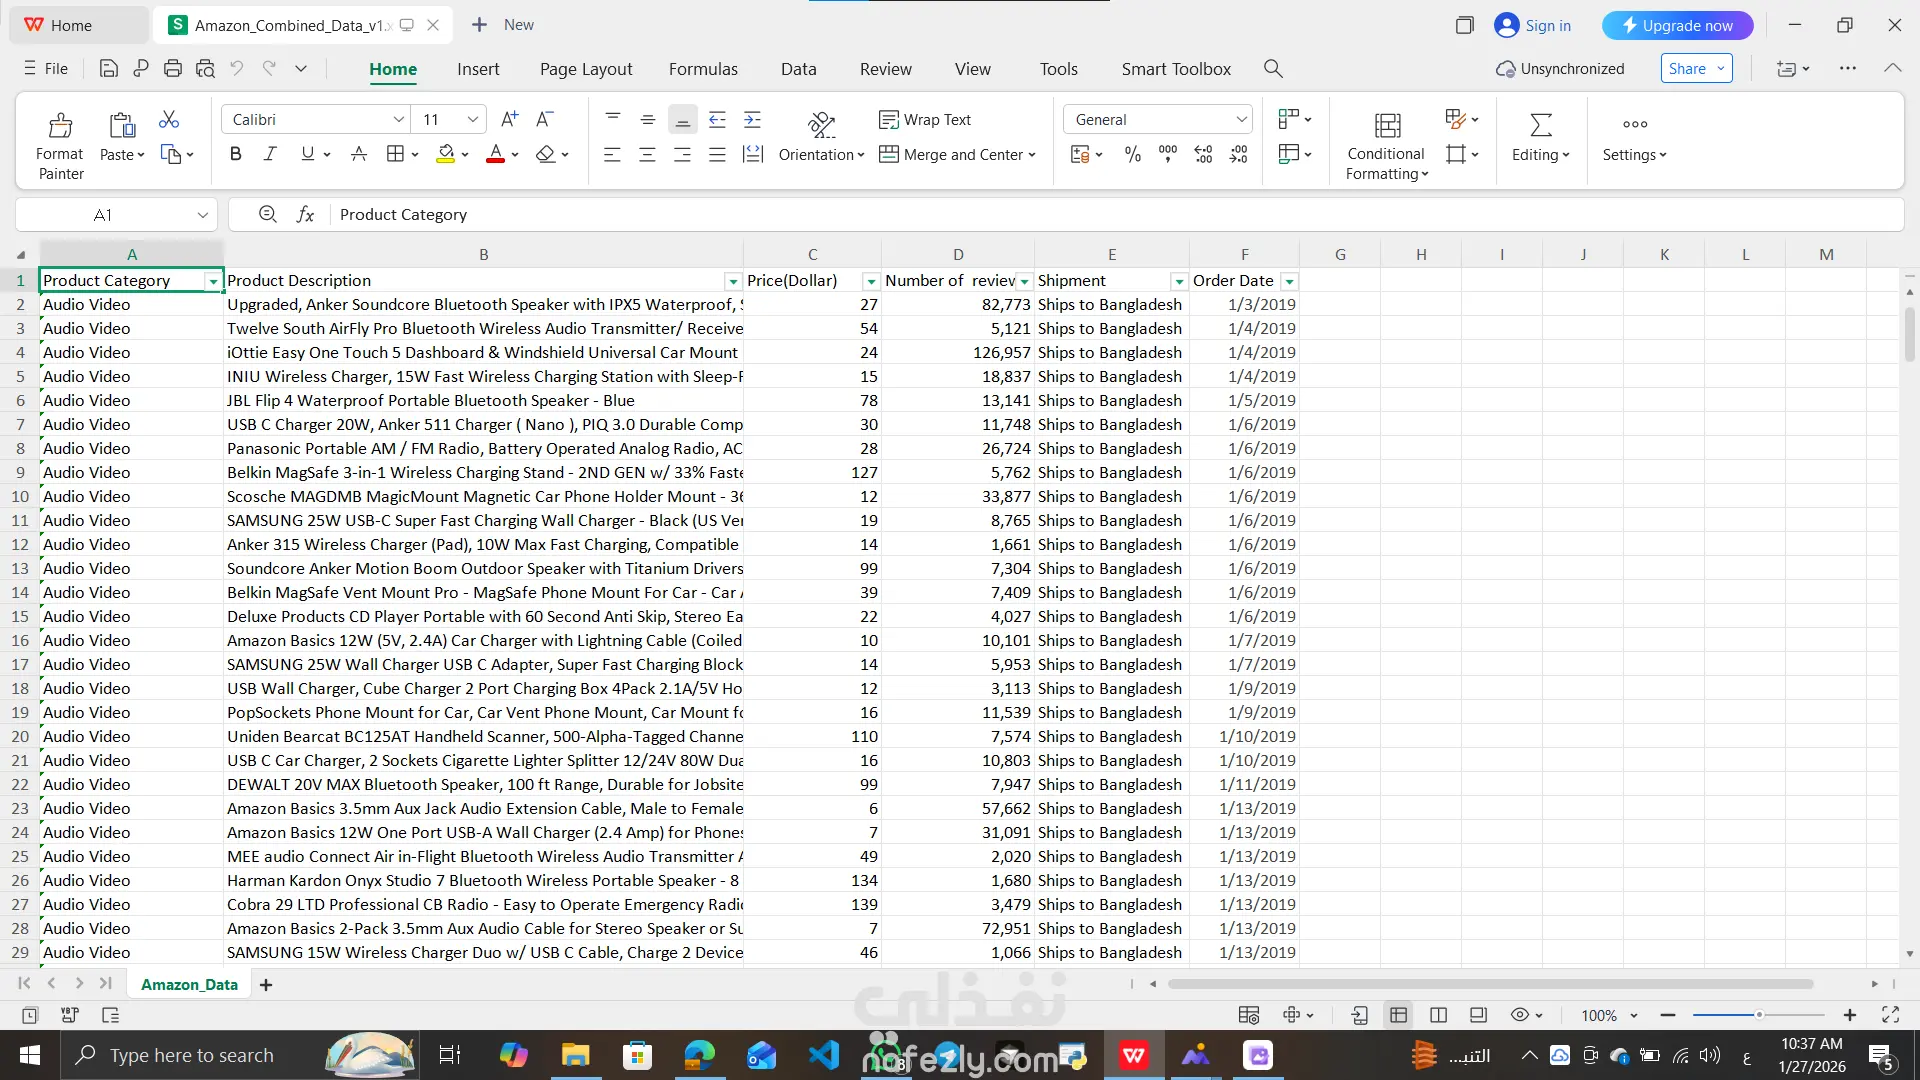Image resolution: width=1920 pixels, height=1080 pixels.
Task: Expand the Product Category filter dropdown
Action: click(x=213, y=282)
